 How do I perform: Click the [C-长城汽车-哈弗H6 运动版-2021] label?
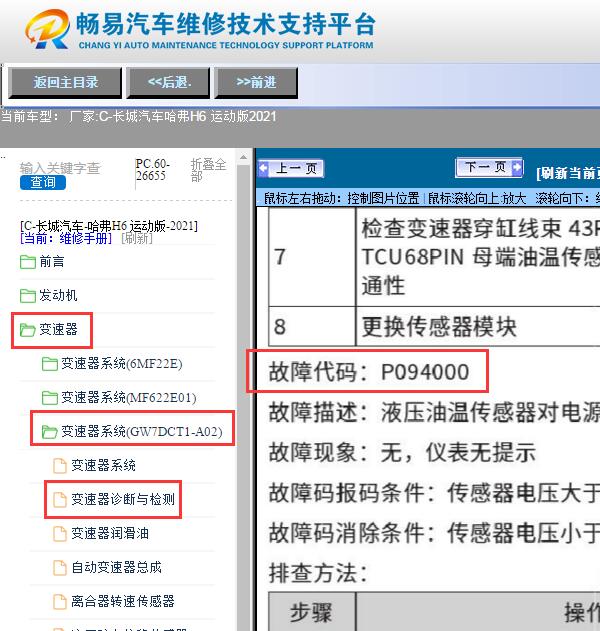[x=109, y=226]
